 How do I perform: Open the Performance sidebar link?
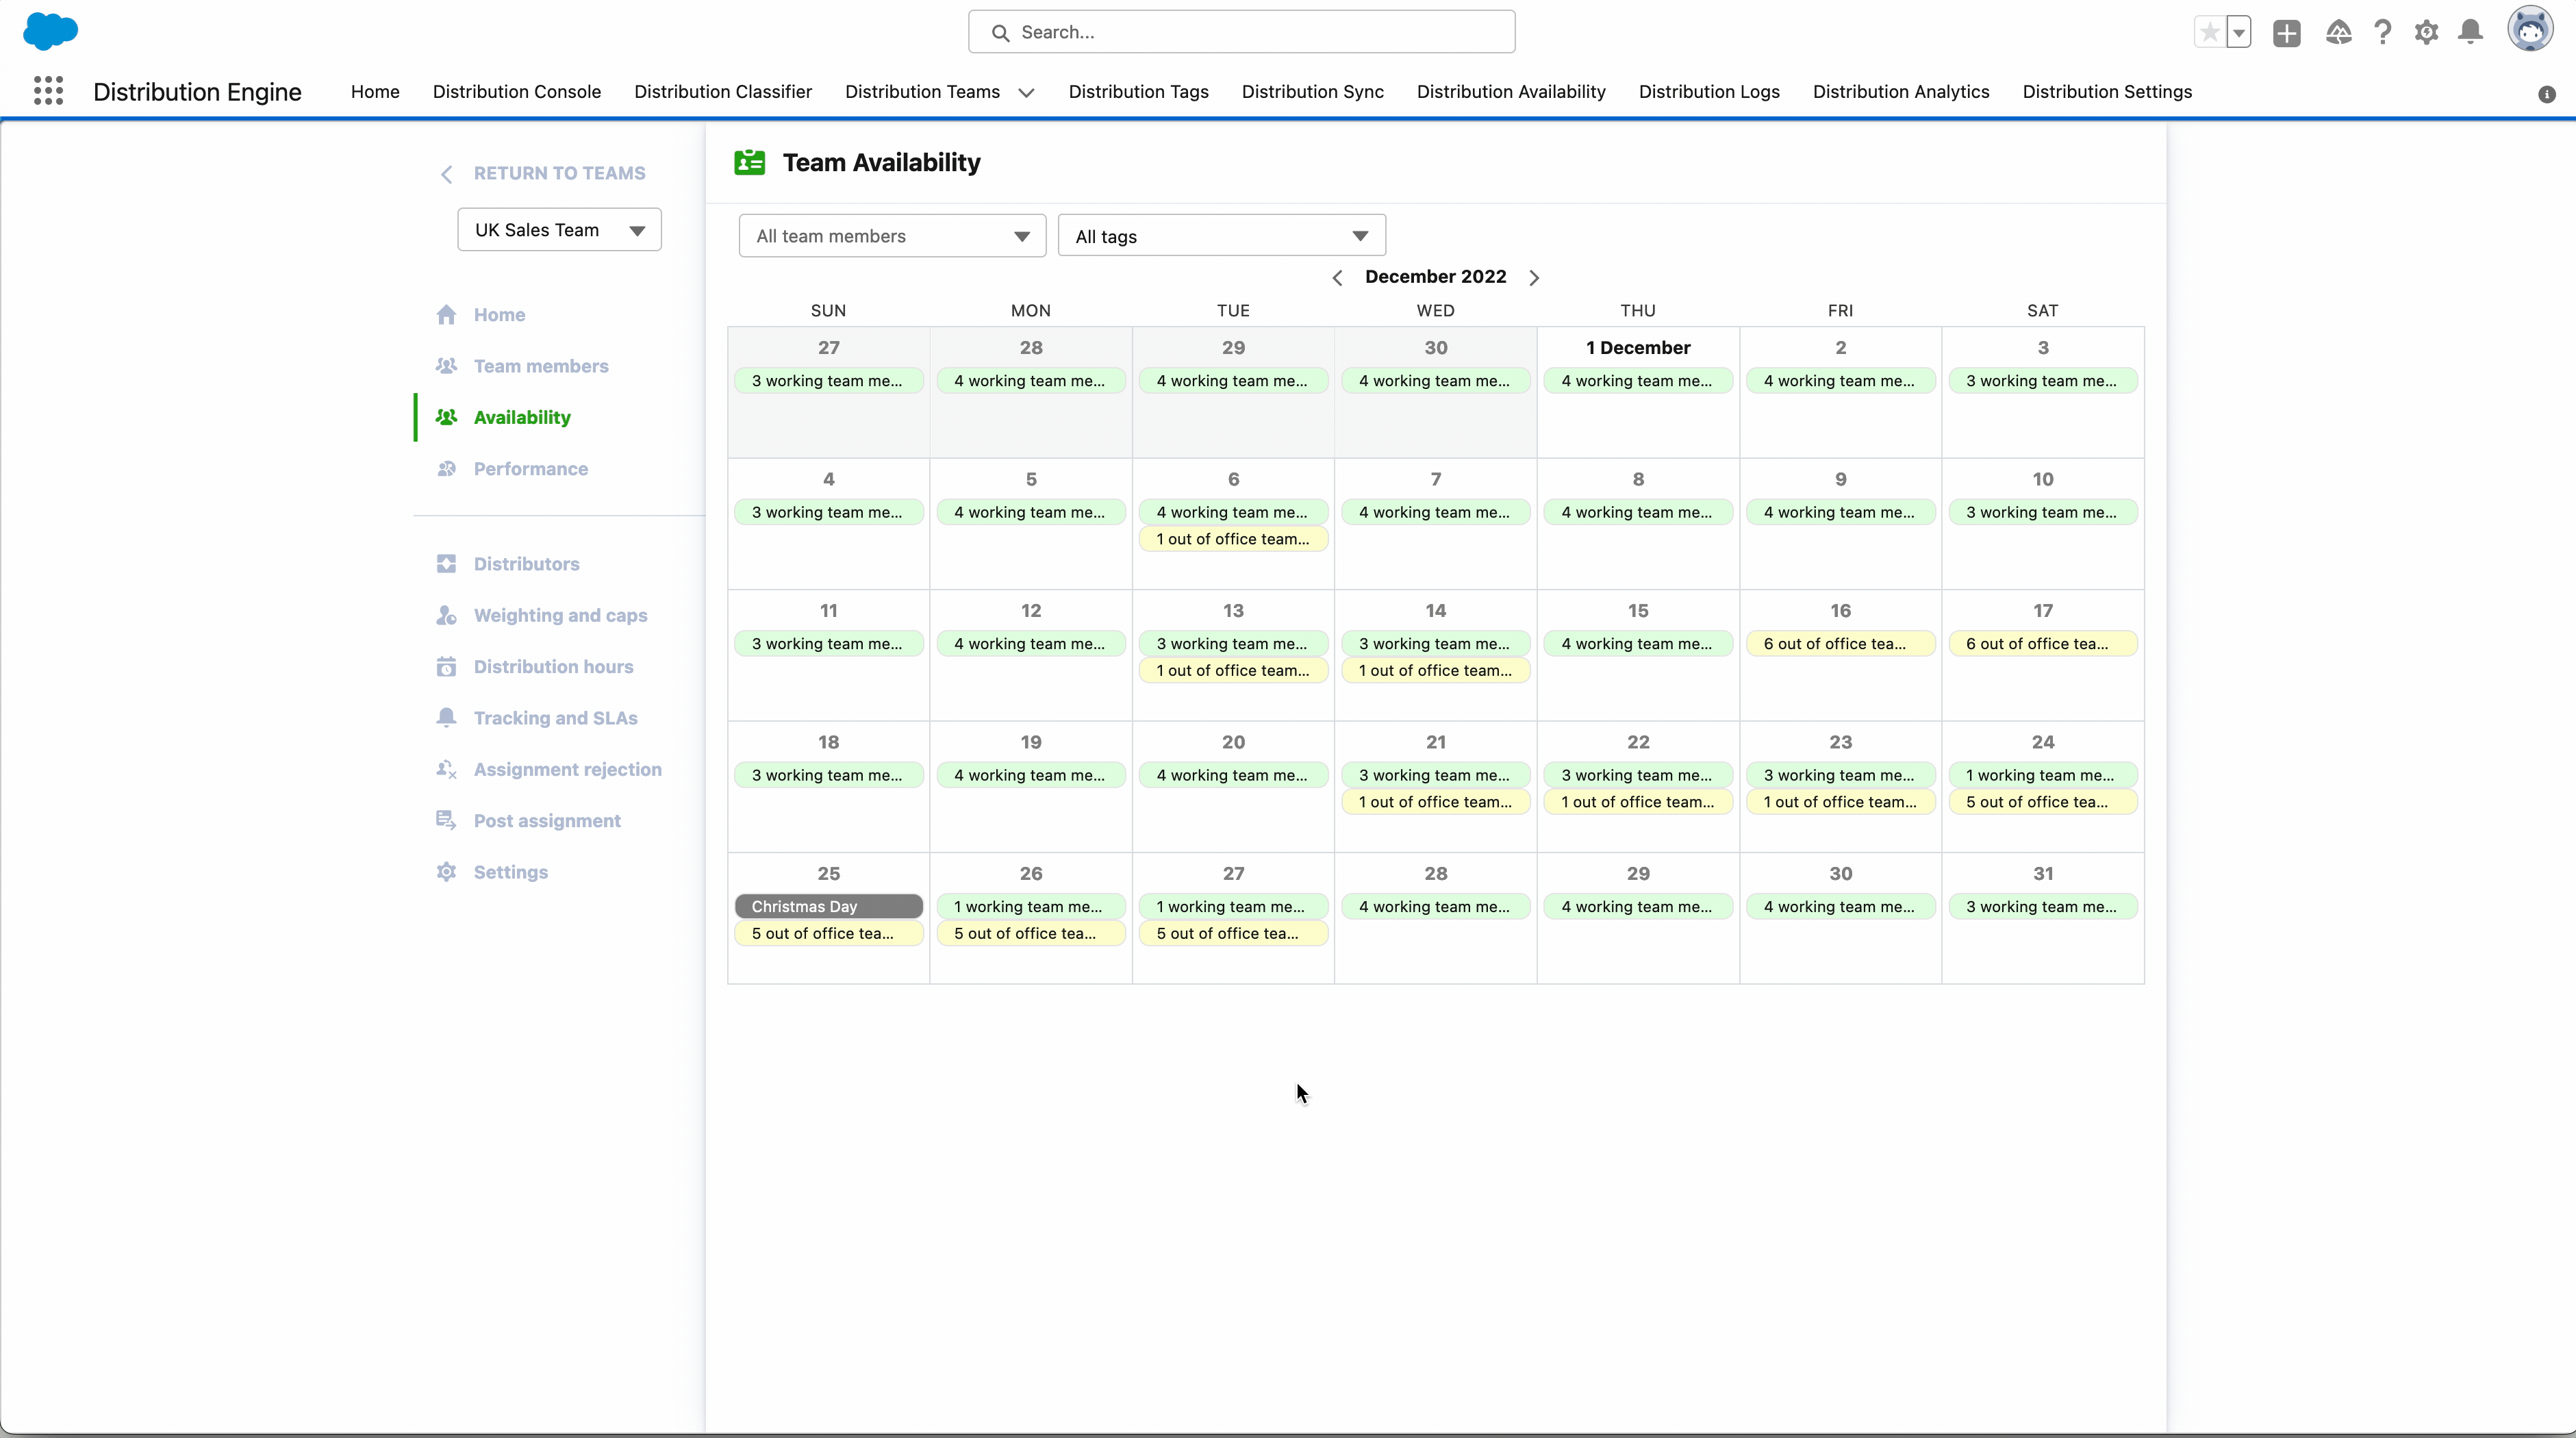[531, 469]
